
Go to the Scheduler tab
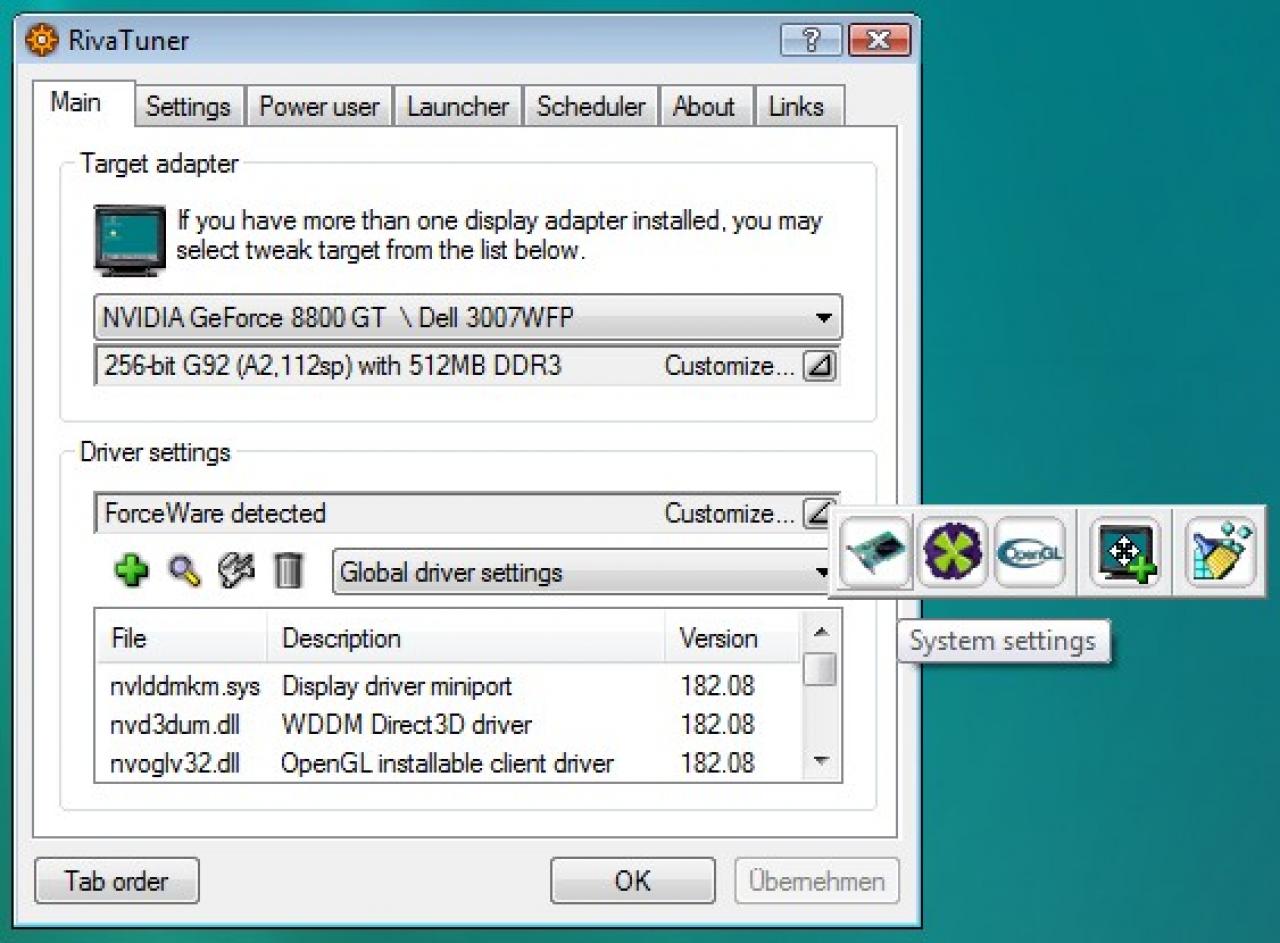click(x=591, y=106)
